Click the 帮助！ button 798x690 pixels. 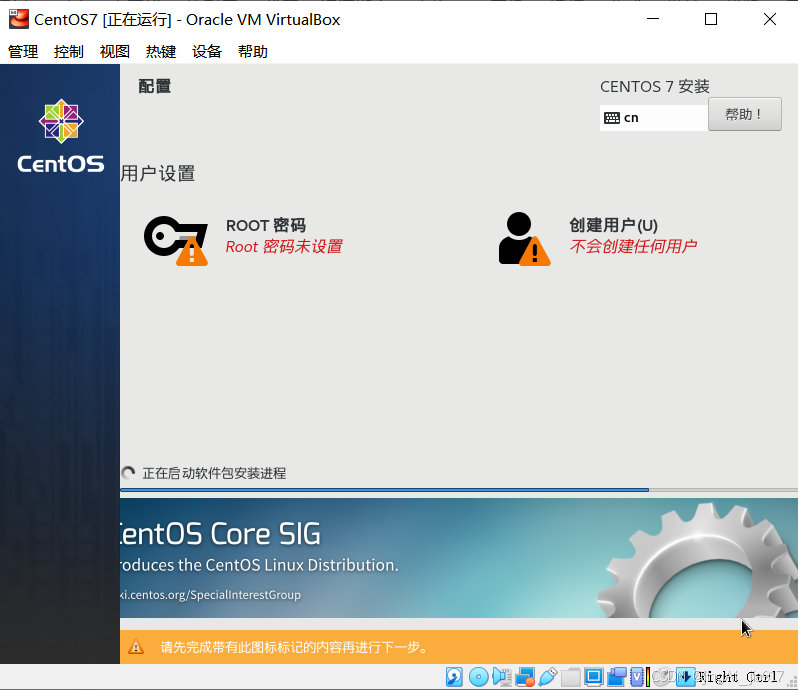point(745,114)
